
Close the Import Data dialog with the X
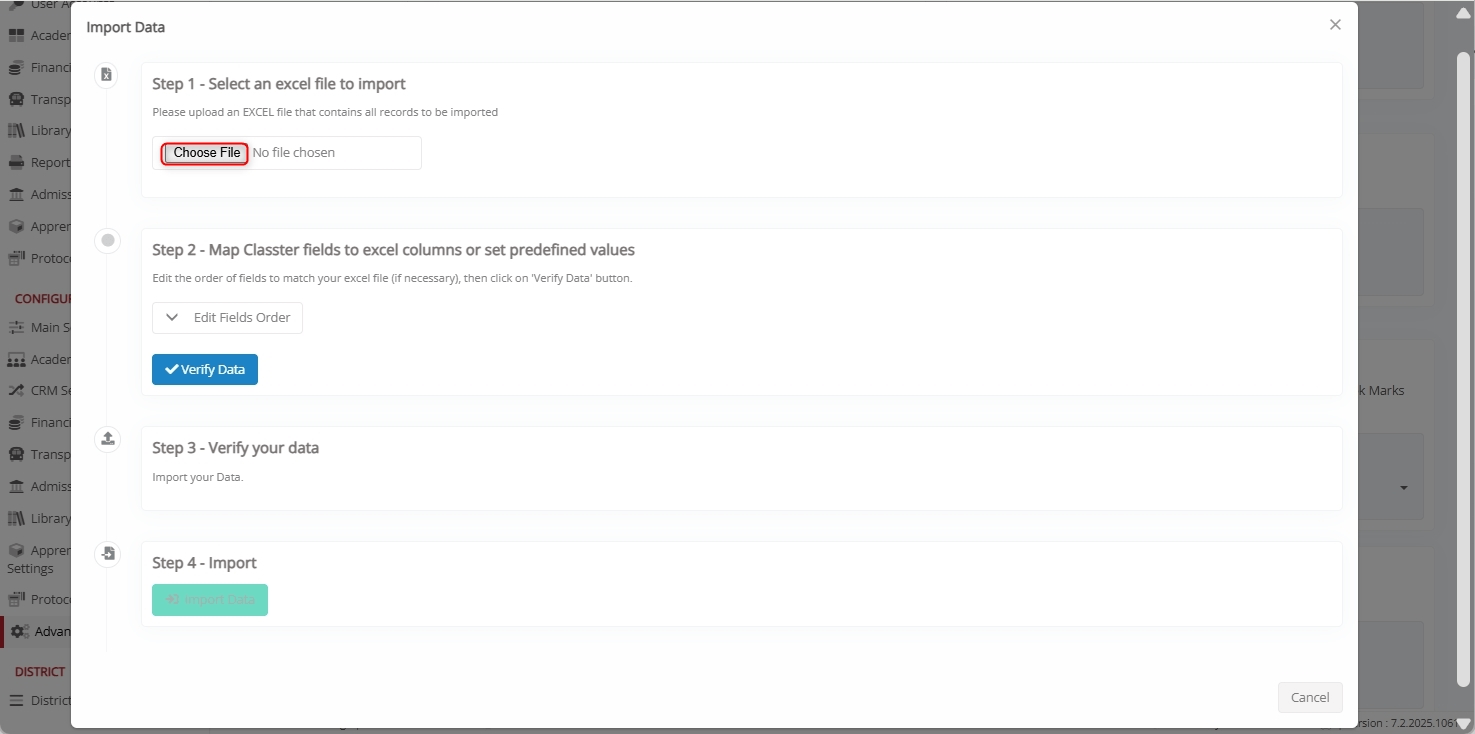tap(1335, 25)
